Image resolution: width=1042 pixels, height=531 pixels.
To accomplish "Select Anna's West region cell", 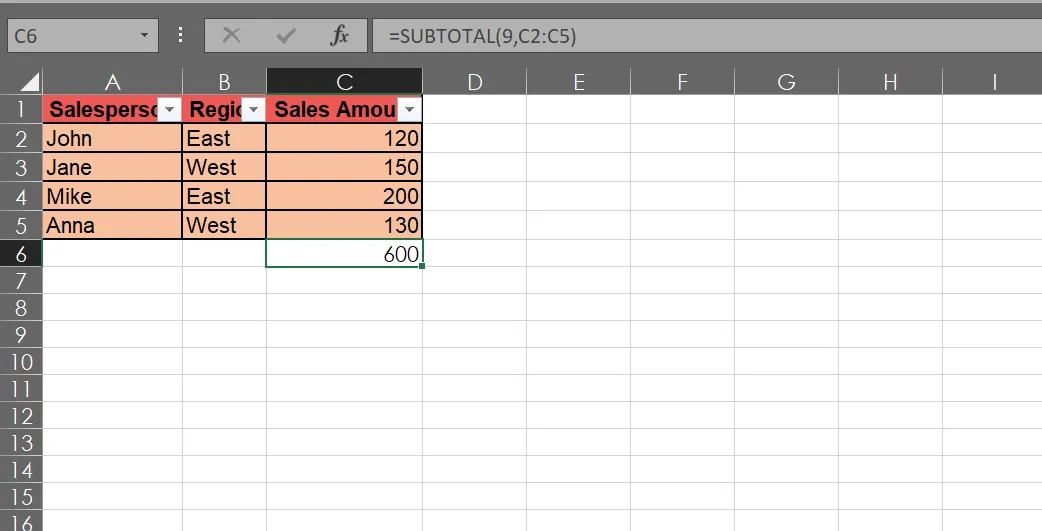I will [224, 225].
